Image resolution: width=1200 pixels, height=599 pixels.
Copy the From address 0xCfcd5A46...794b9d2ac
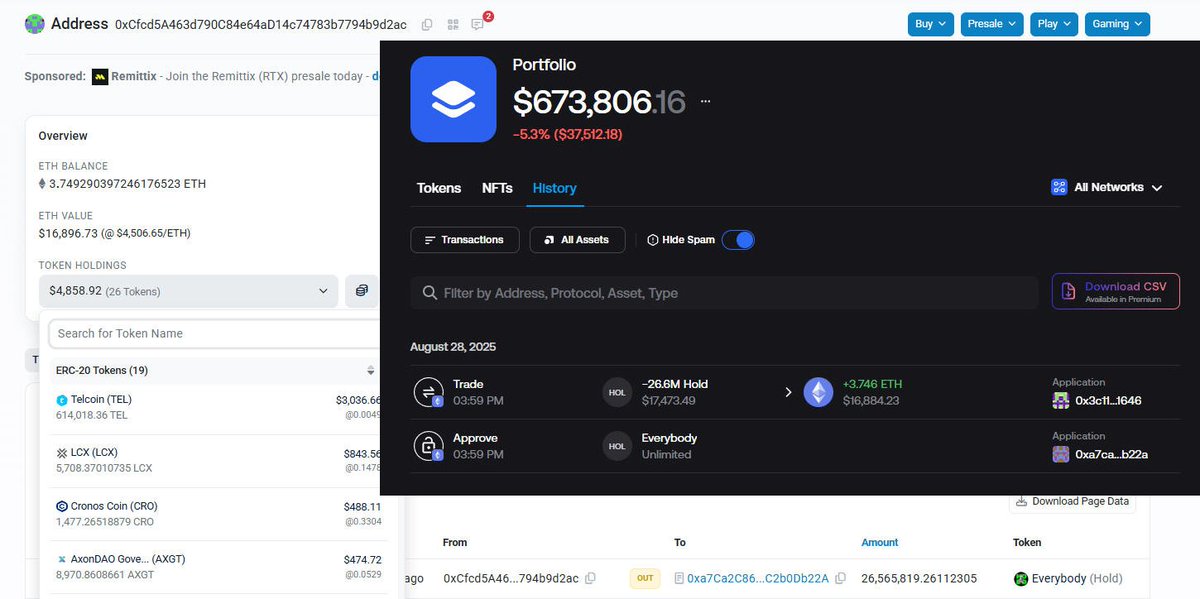click(x=590, y=578)
